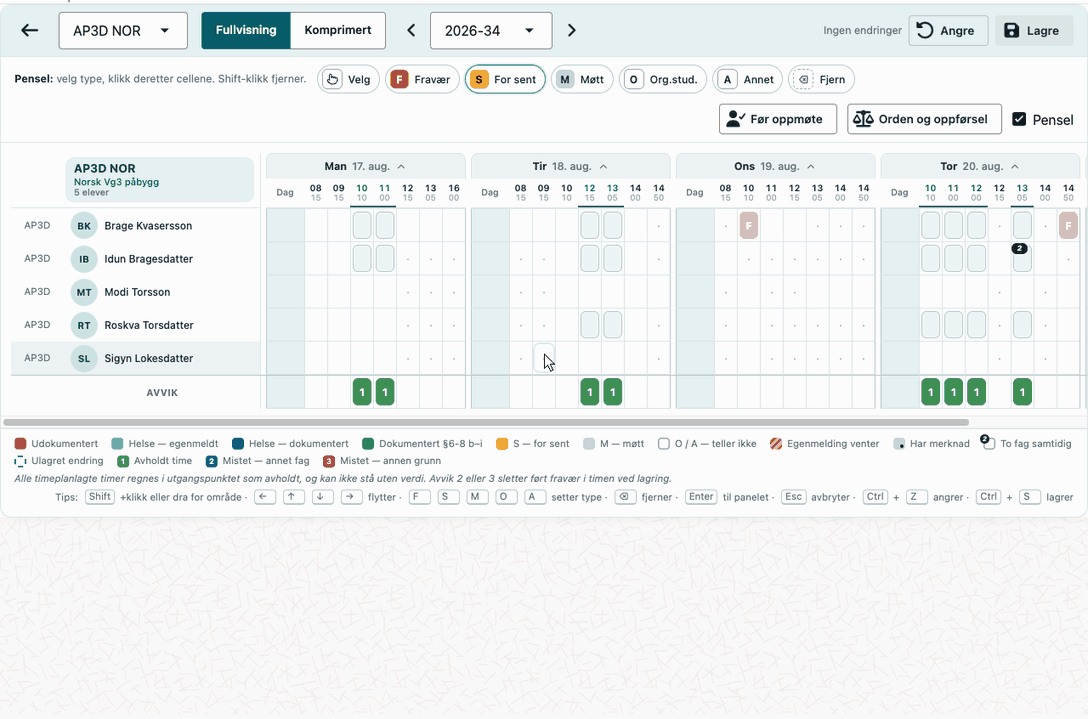Click the To fag samtidig legend icon
The height and width of the screenshot is (719, 1088).
click(988, 442)
